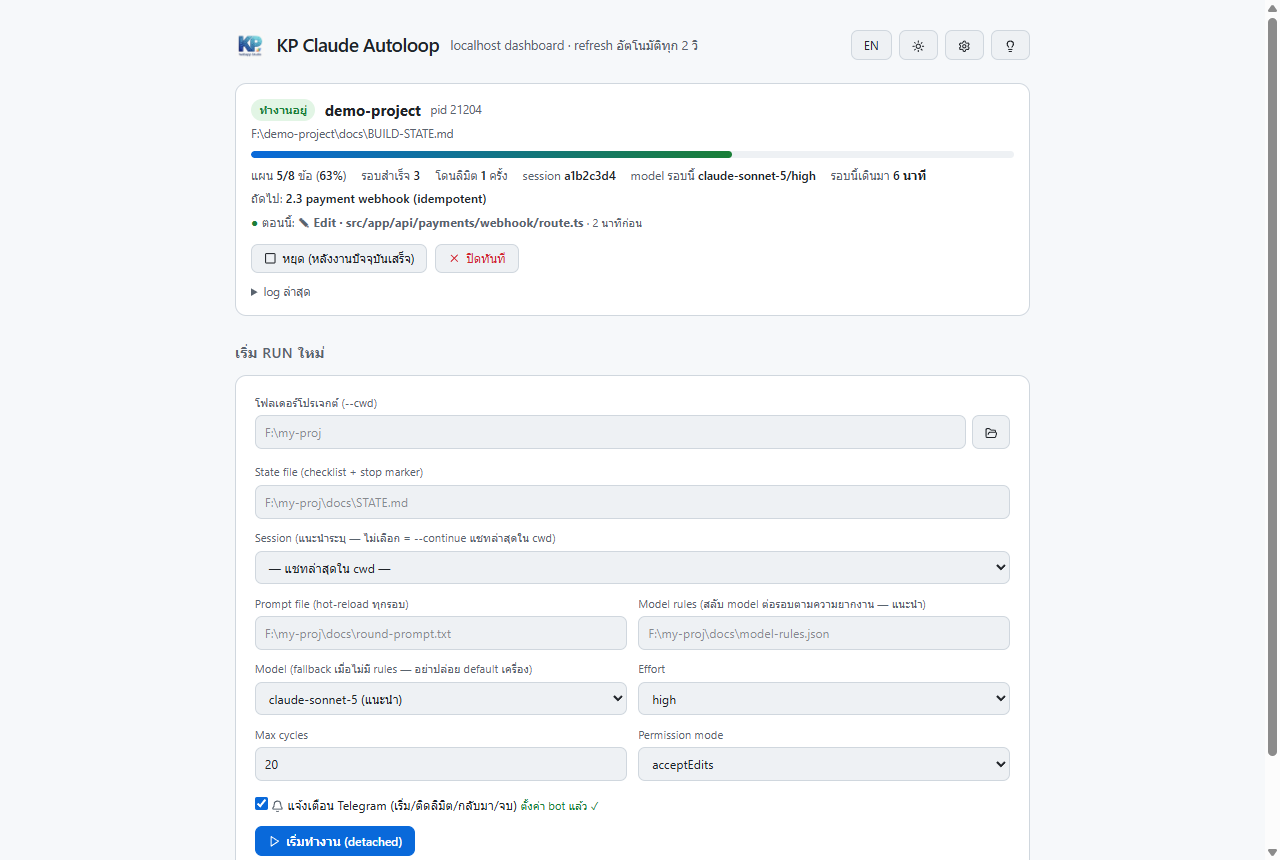This screenshot has height=860, width=1280.
Task: Browse project folder with the folder icon
Action: click(x=991, y=432)
